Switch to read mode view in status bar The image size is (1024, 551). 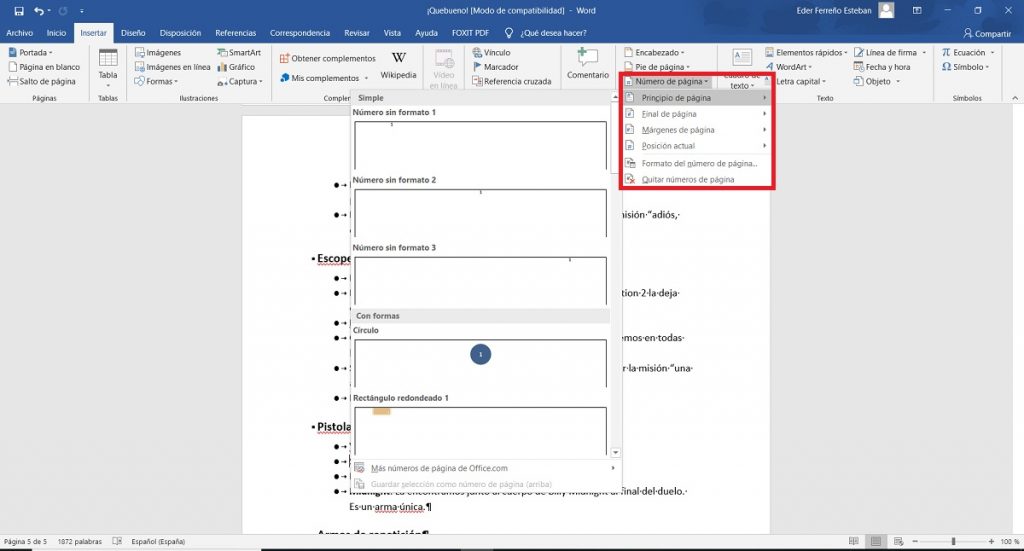point(854,541)
